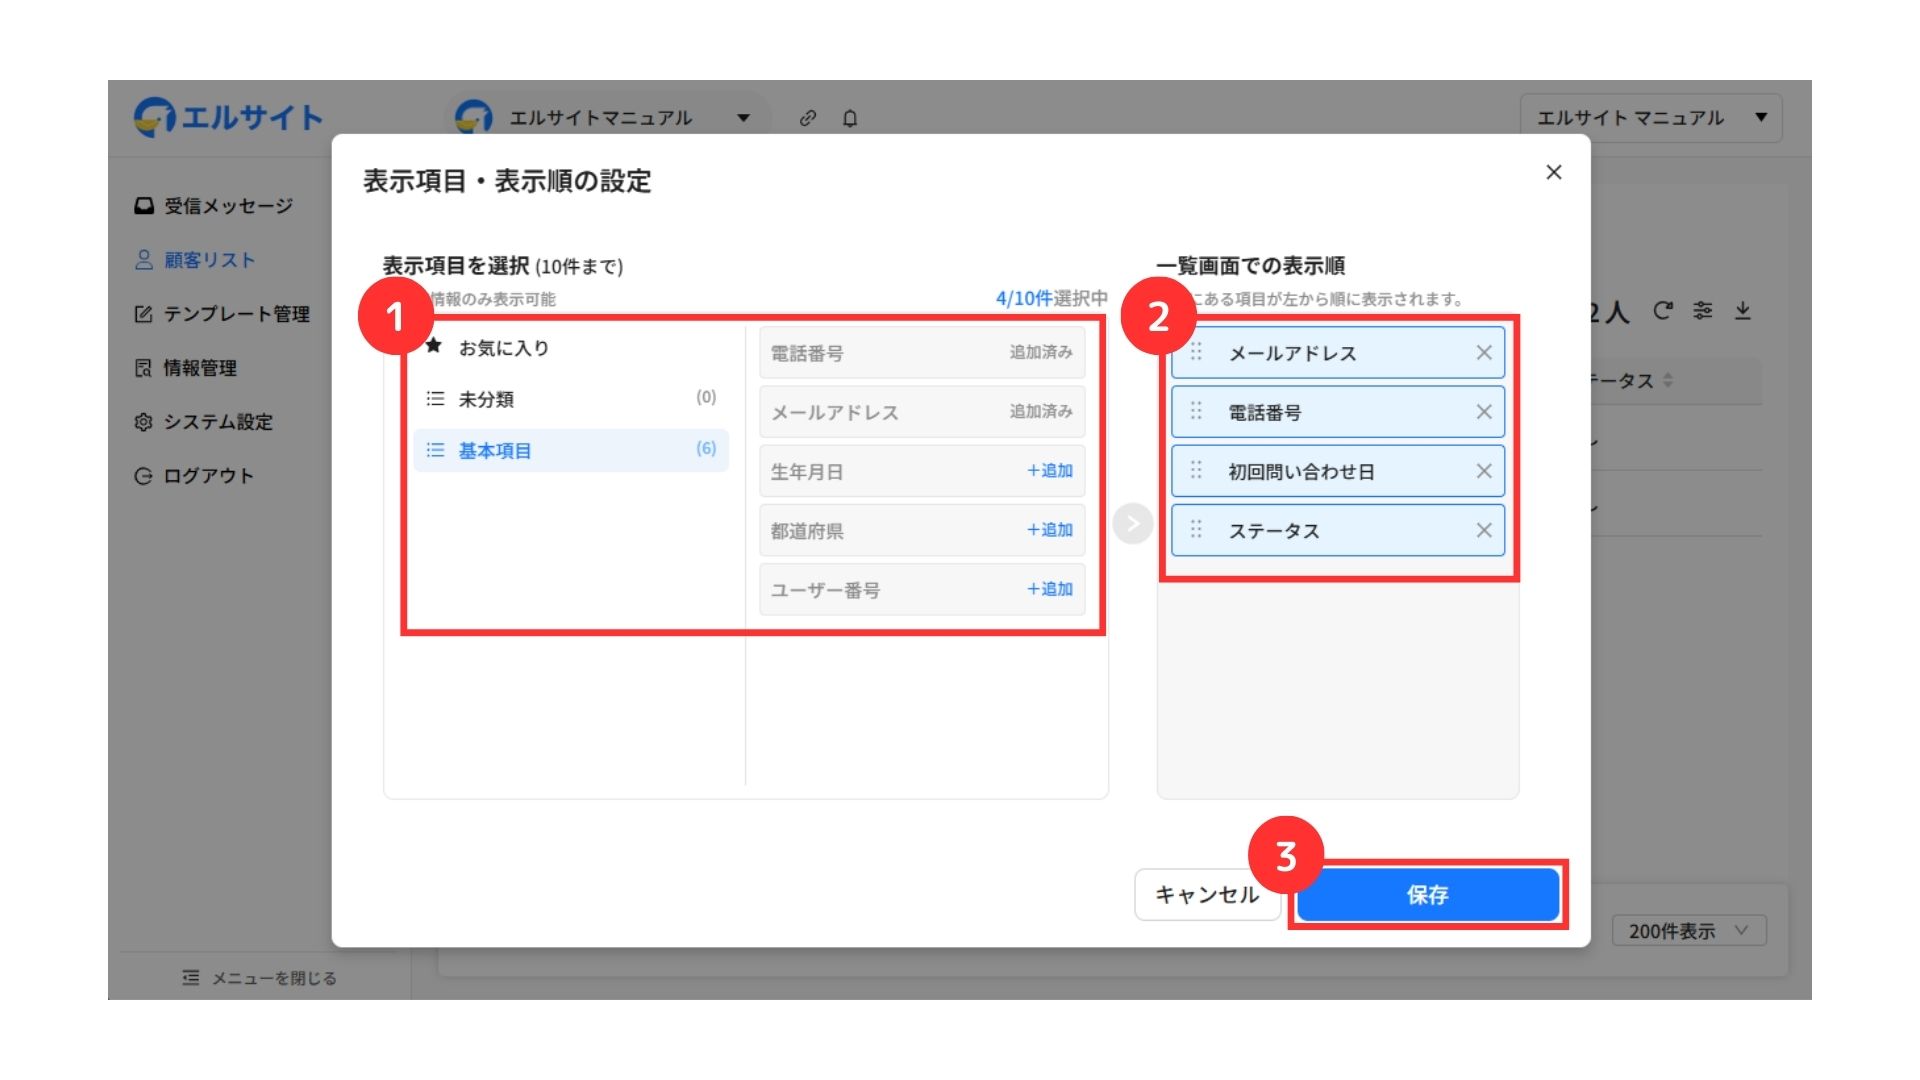Screen dimensions: 1920x1080
Task: Open the 200件表示 page size dropdown
Action: [1689, 931]
